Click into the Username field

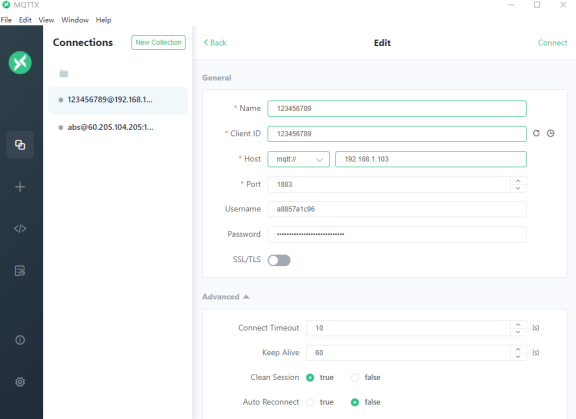(397, 209)
